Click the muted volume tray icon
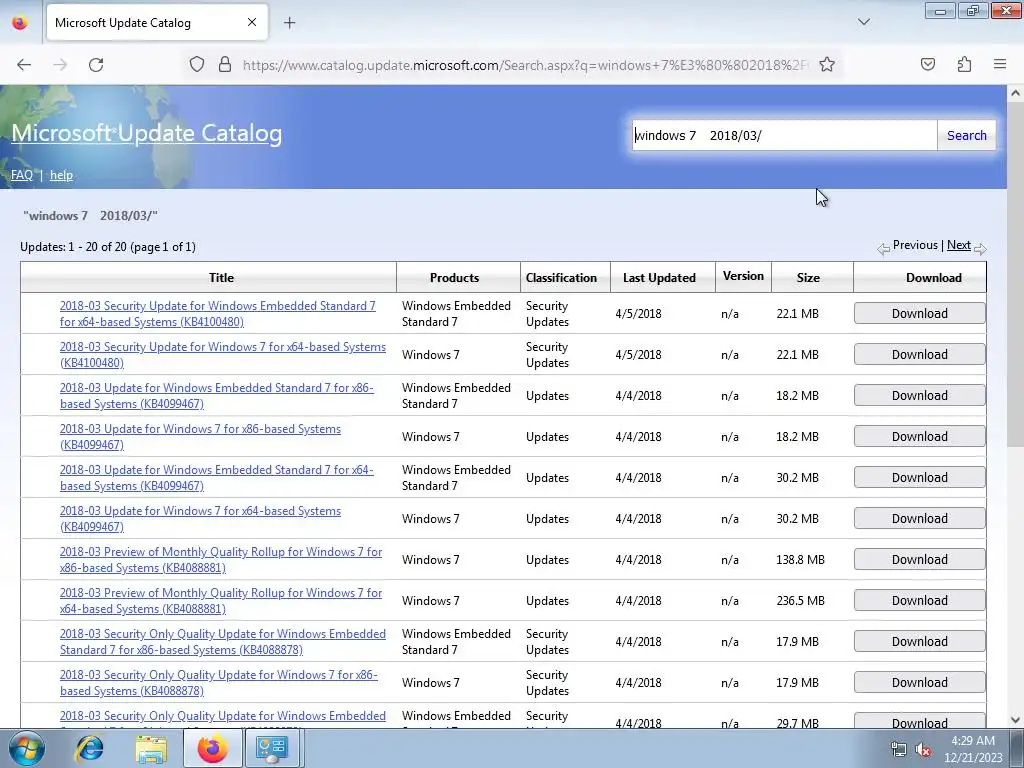Screen dimensions: 1024x768 (x=923, y=749)
